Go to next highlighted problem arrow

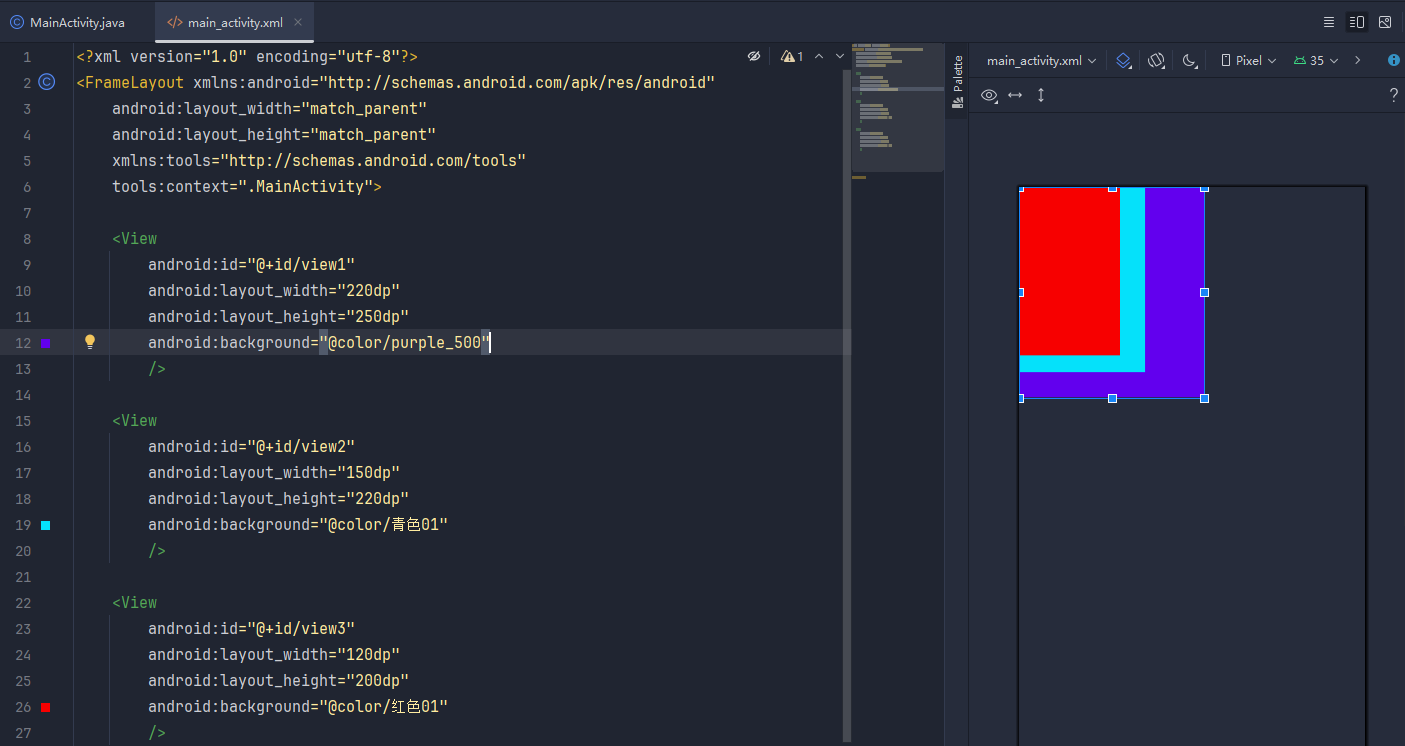coord(840,57)
